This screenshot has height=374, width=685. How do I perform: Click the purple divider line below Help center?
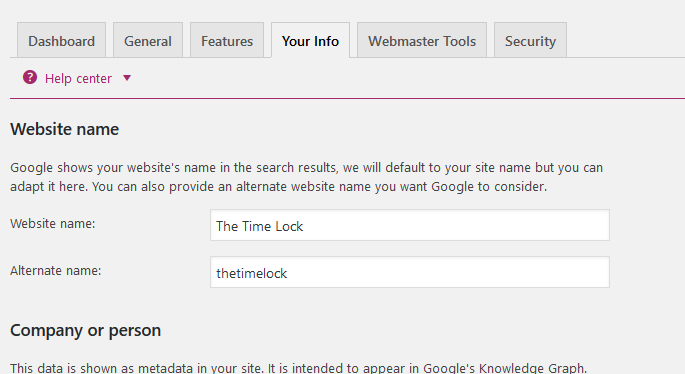[347, 98]
